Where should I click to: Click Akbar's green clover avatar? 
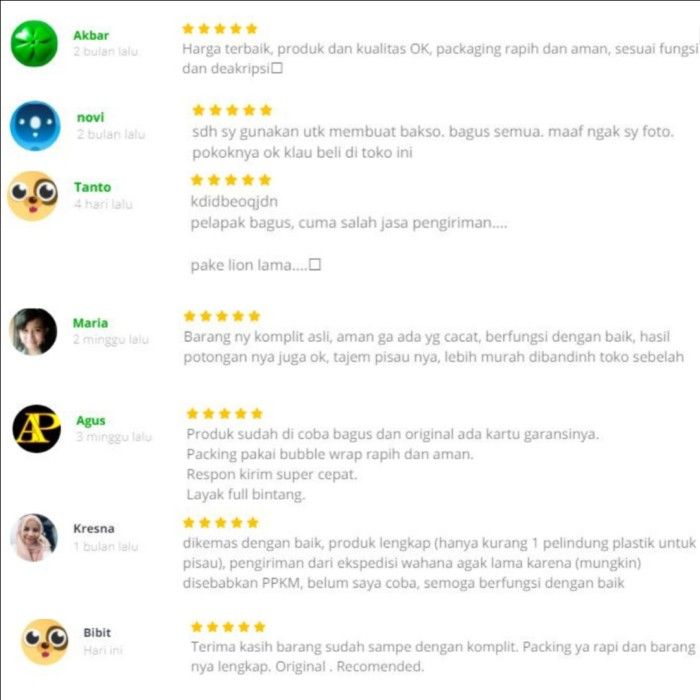[x=34, y=43]
